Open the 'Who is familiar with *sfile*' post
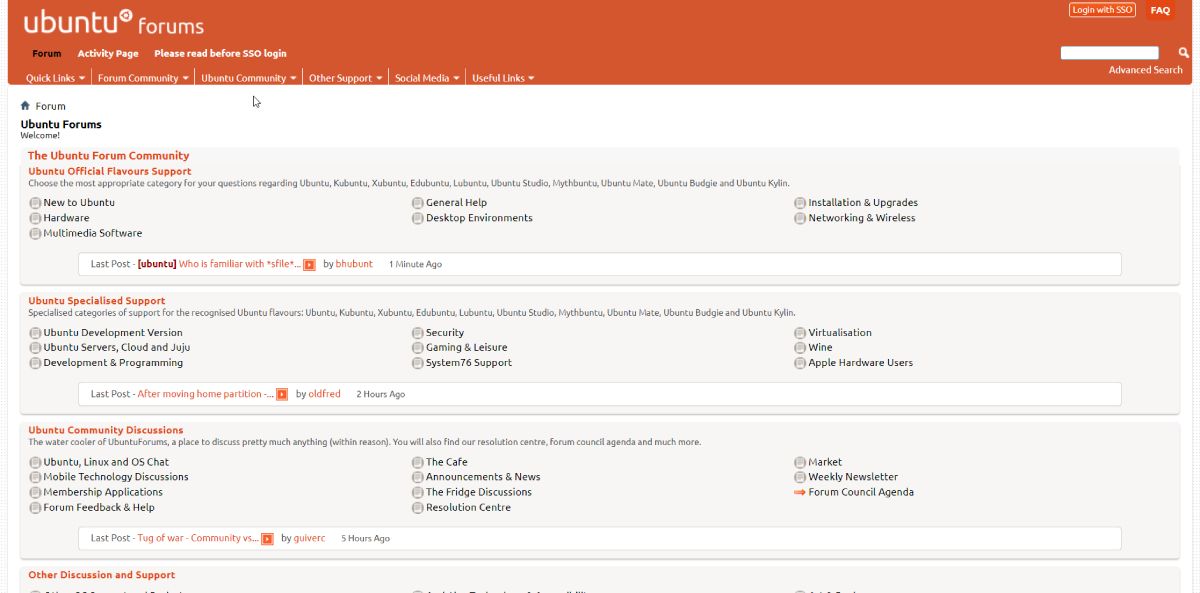 [240, 264]
